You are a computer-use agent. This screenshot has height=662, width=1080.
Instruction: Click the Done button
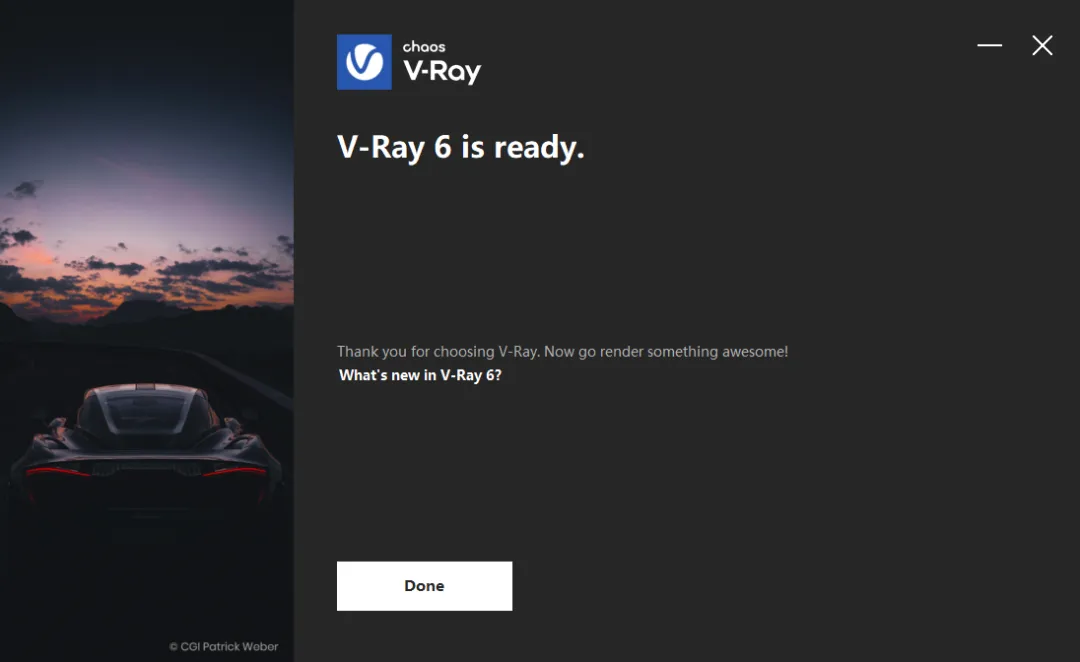(x=424, y=586)
